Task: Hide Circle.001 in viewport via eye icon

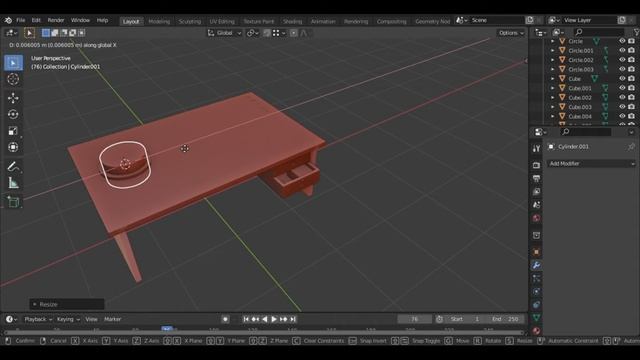Action: coord(622,50)
